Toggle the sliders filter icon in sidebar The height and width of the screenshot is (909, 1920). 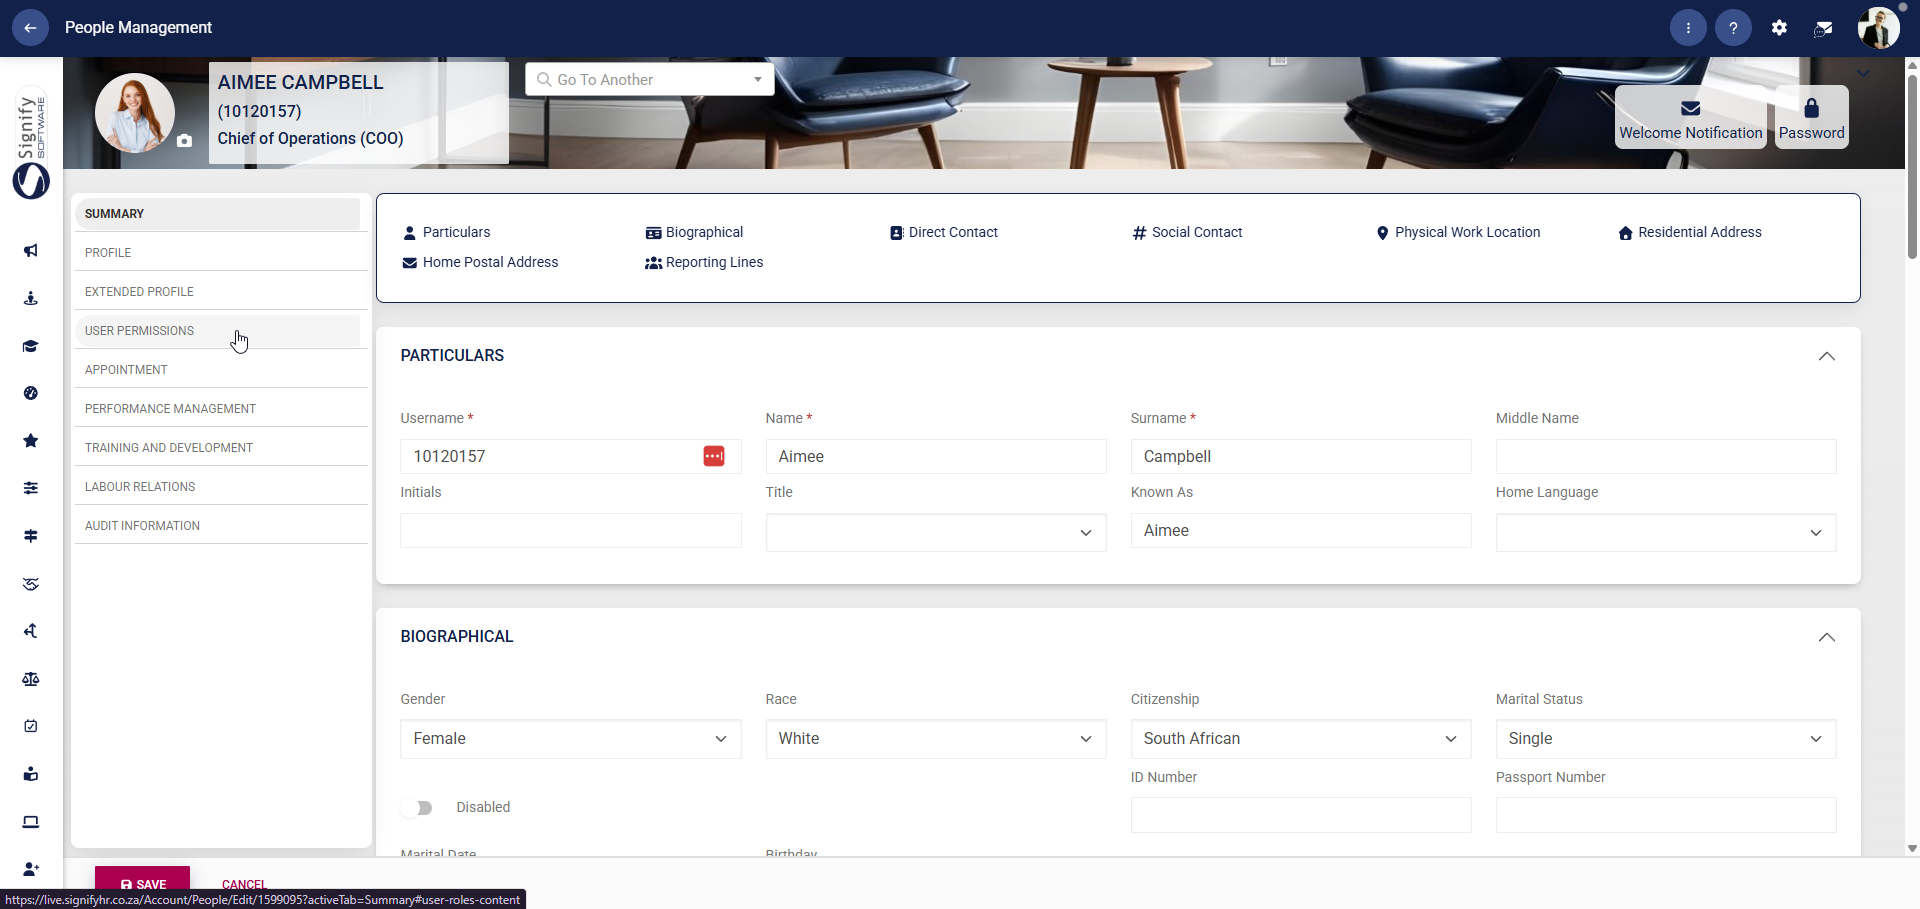[x=30, y=487]
